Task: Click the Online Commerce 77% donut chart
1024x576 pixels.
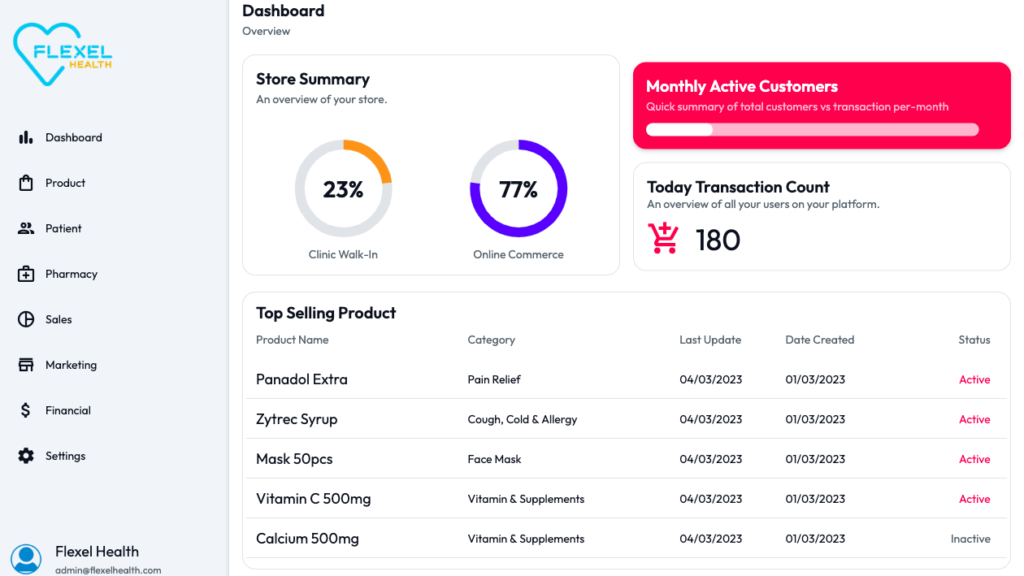Action: click(x=518, y=189)
